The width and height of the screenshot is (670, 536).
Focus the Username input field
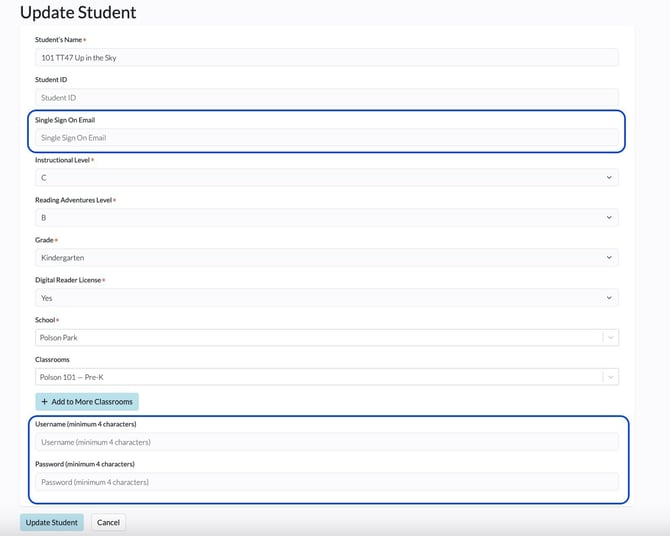pyautogui.click(x=326, y=442)
